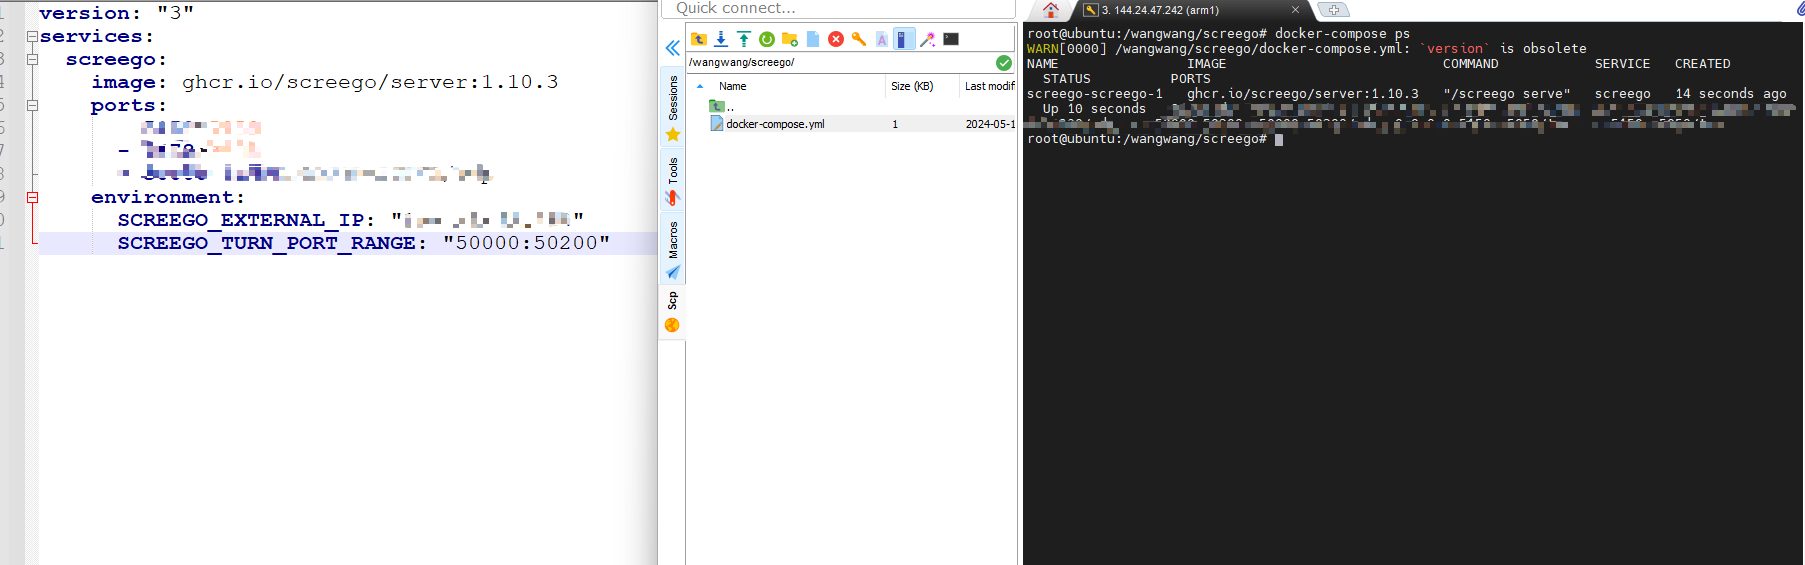Collapse the sidebar with double chevron
The width and height of the screenshot is (1805, 565).
[x=673, y=48]
